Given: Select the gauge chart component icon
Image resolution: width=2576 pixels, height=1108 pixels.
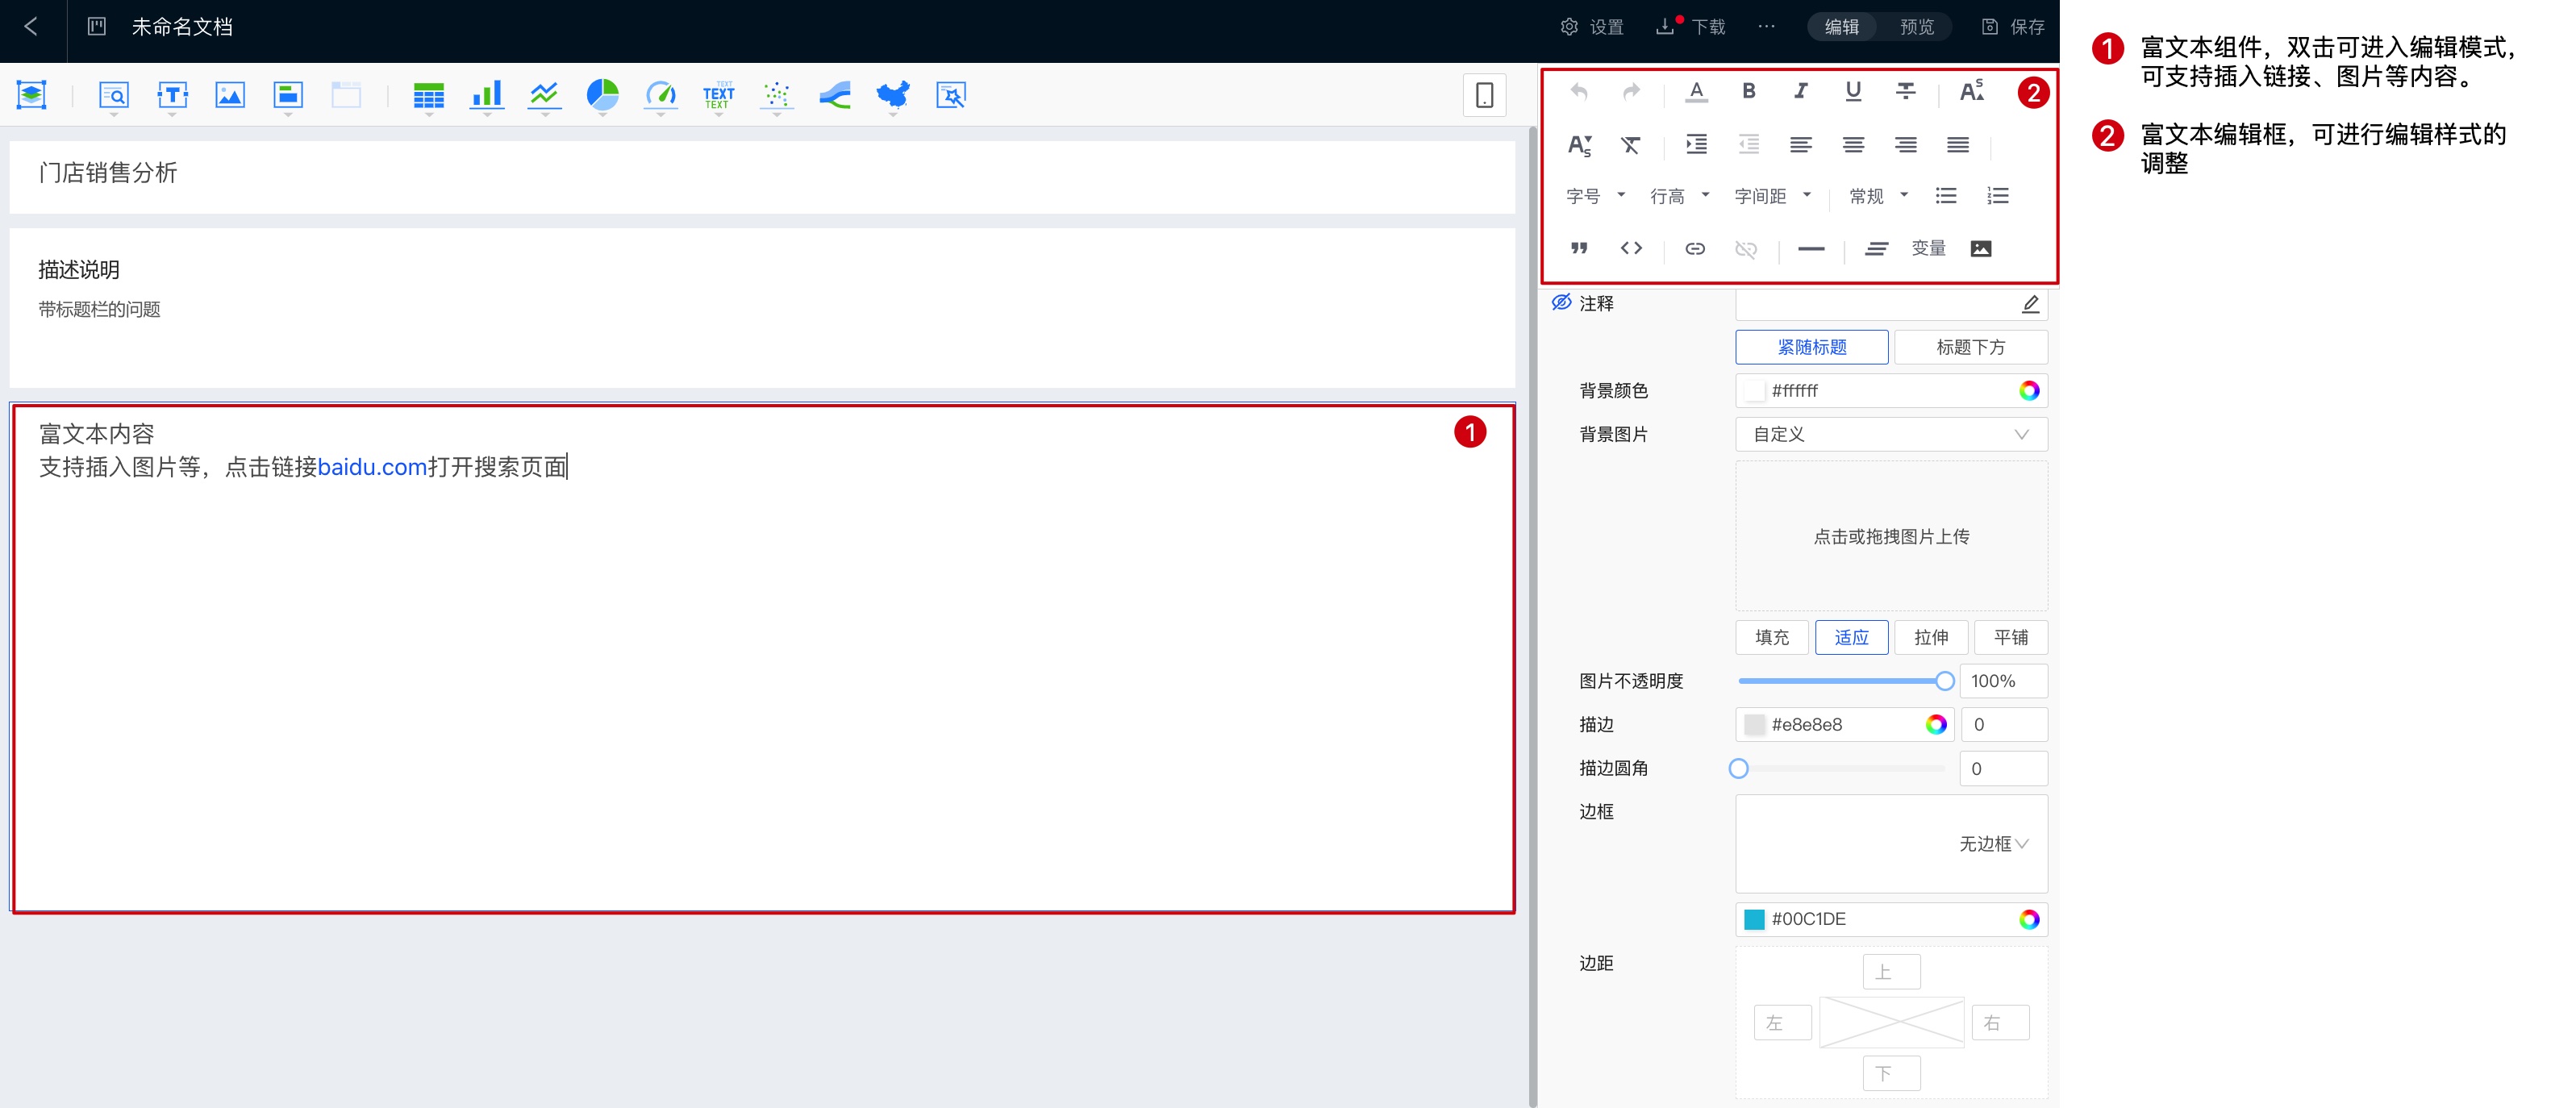Looking at the screenshot, I should point(660,95).
